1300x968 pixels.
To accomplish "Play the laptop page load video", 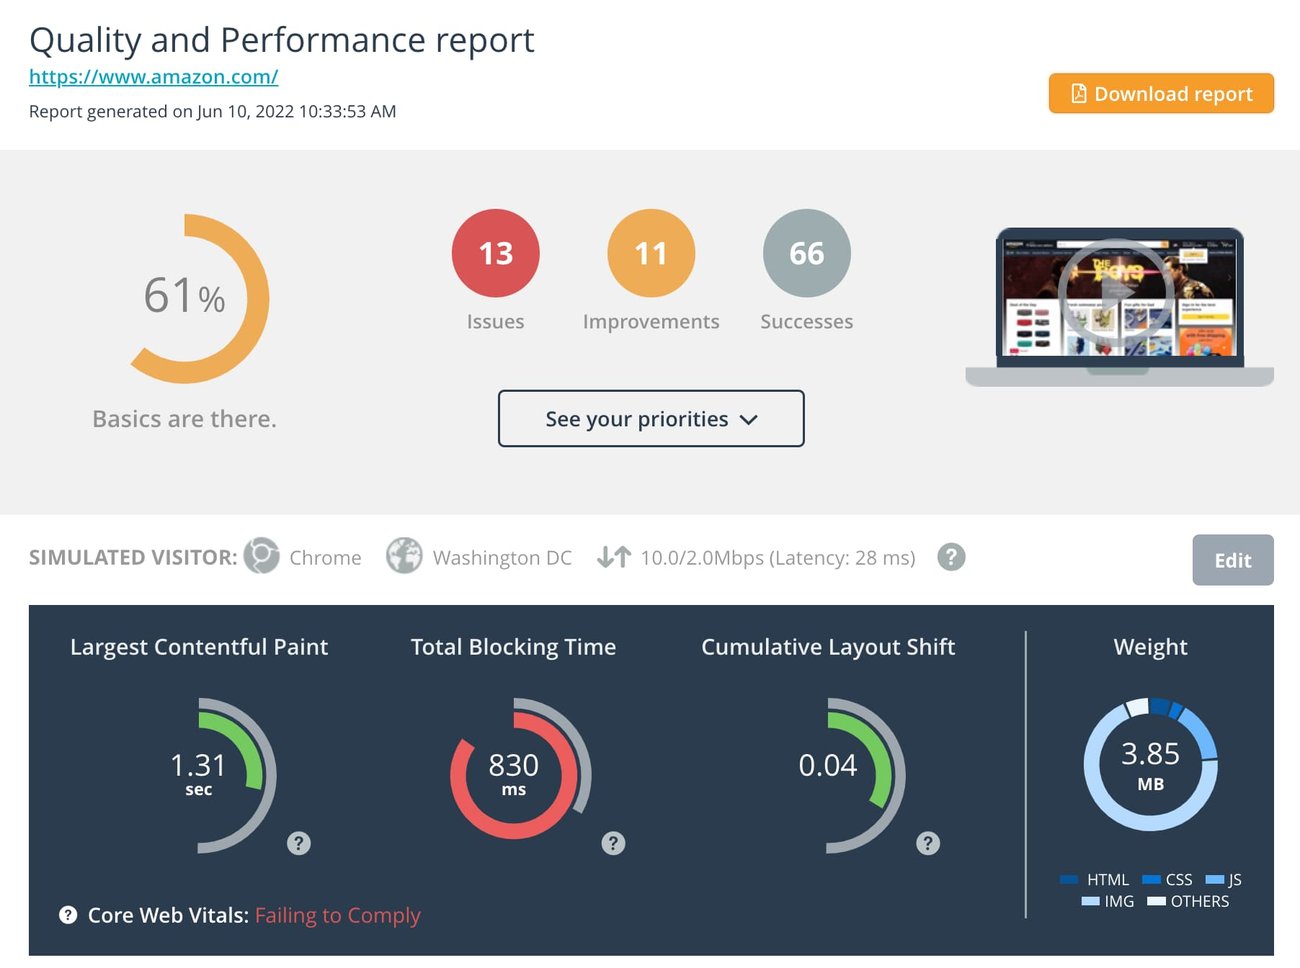I will 1114,293.
